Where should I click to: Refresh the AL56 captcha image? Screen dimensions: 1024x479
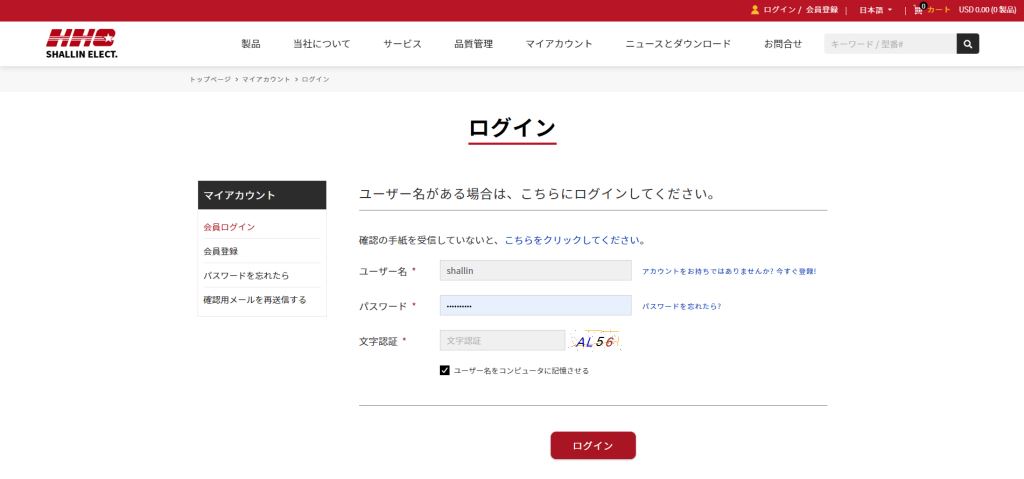[x=595, y=340]
